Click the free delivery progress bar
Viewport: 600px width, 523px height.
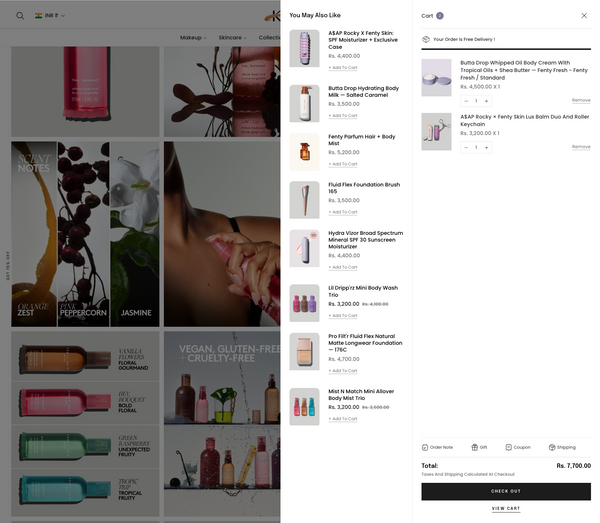tap(506, 49)
